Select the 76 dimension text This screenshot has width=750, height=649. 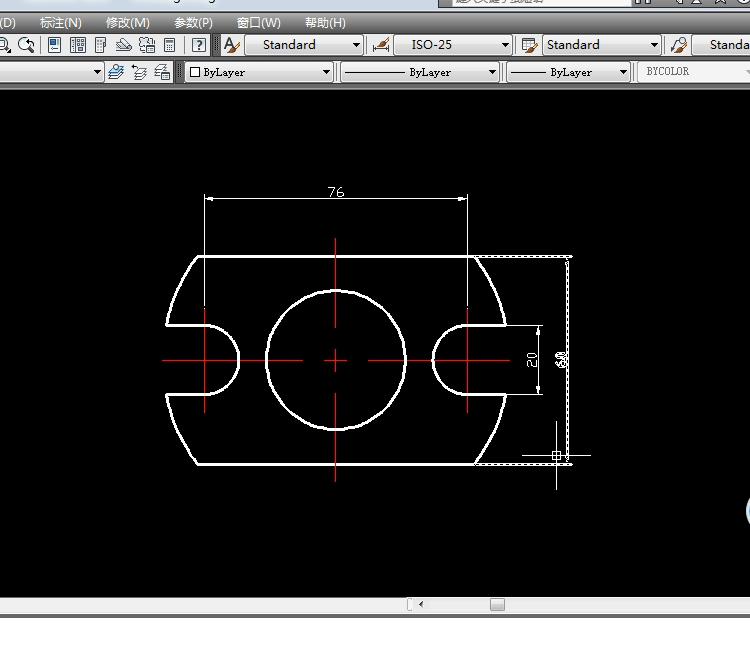[x=336, y=192]
